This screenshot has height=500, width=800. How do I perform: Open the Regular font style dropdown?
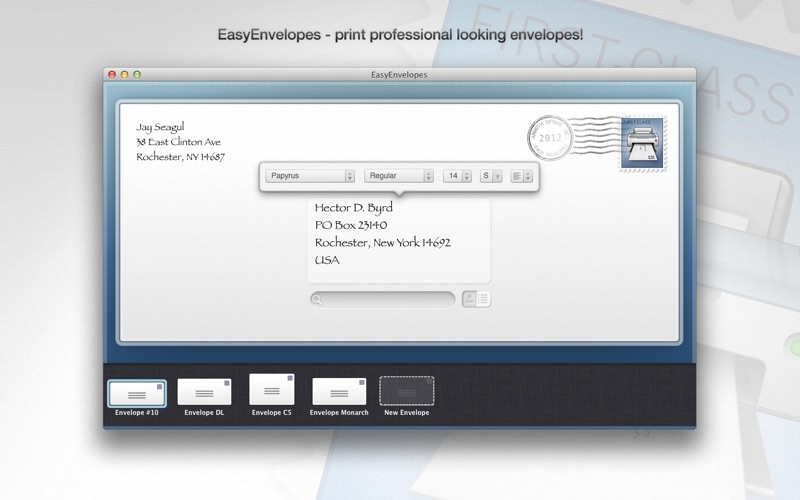pyautogui.click(x=398, y=176)
